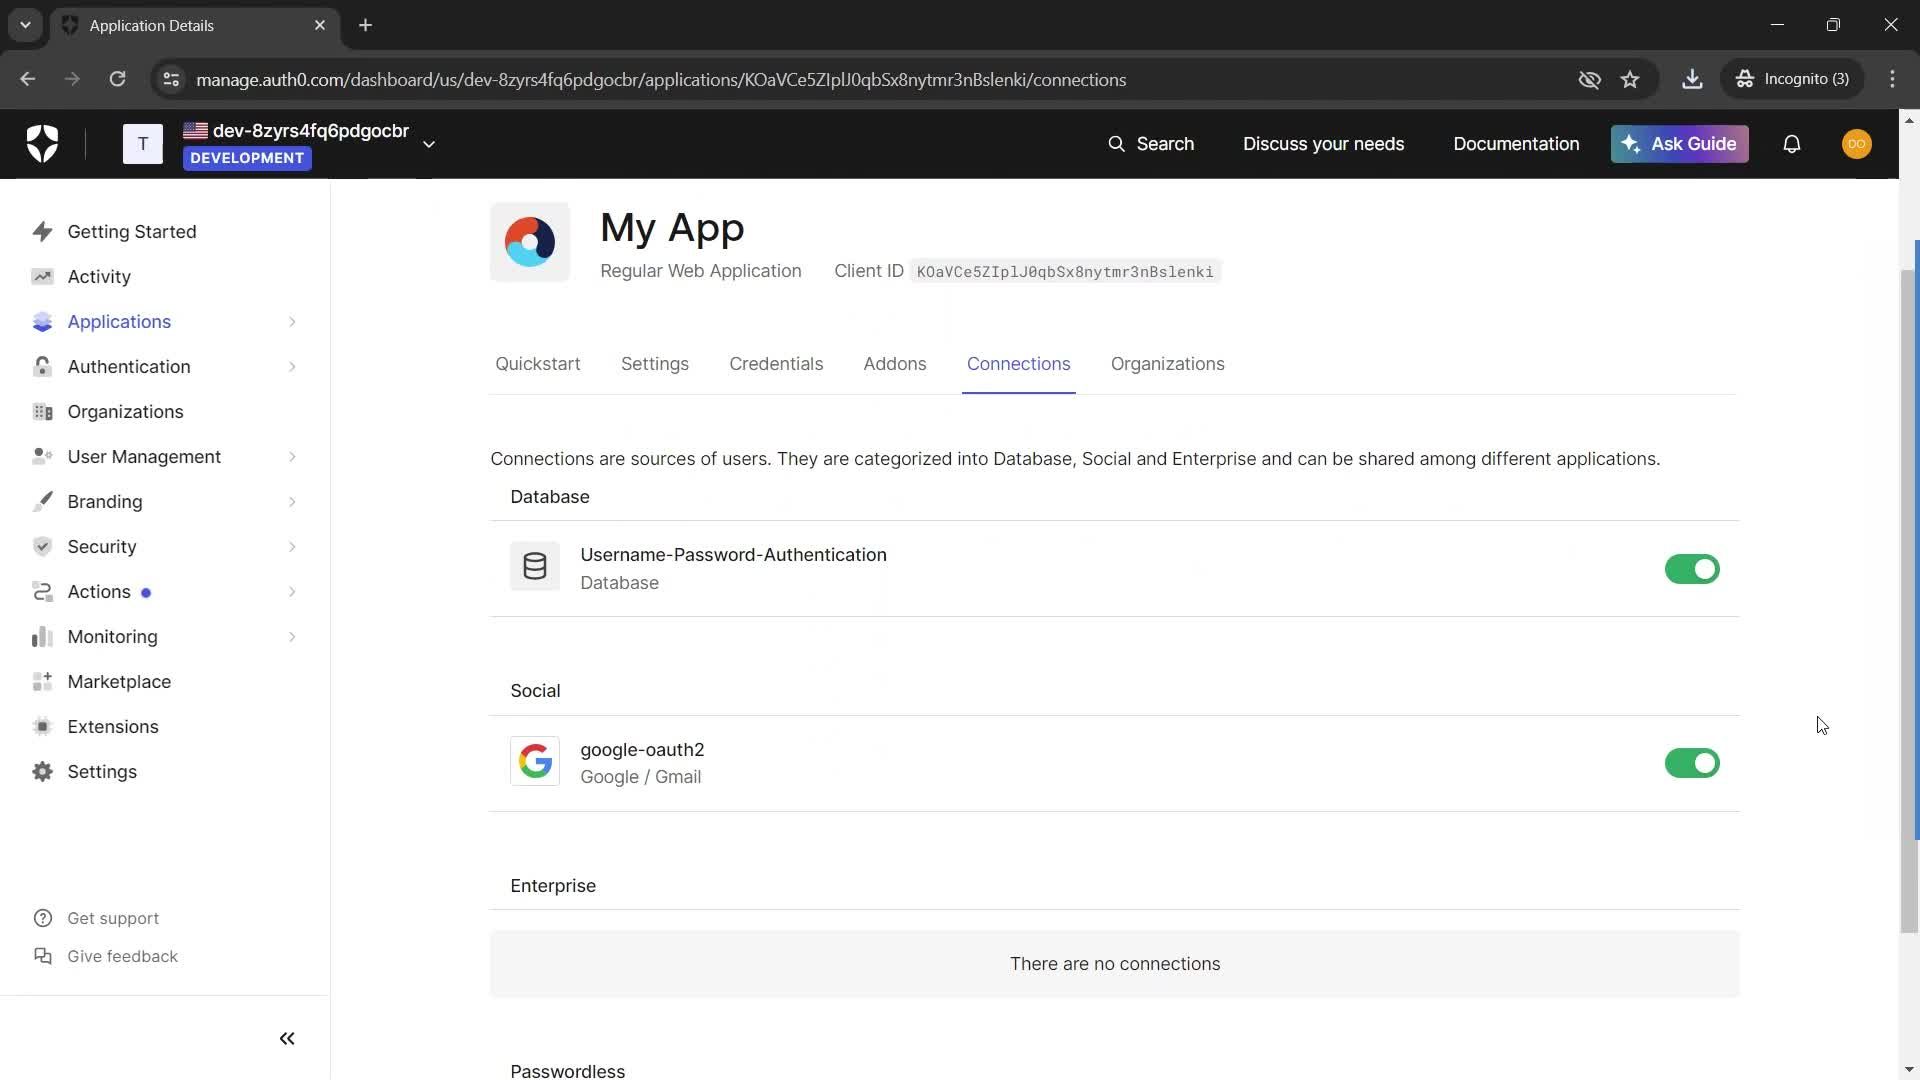The image size is (1920, 1080).
Task: Expand Monitoring submenu chevron
Action: (292, 637)
